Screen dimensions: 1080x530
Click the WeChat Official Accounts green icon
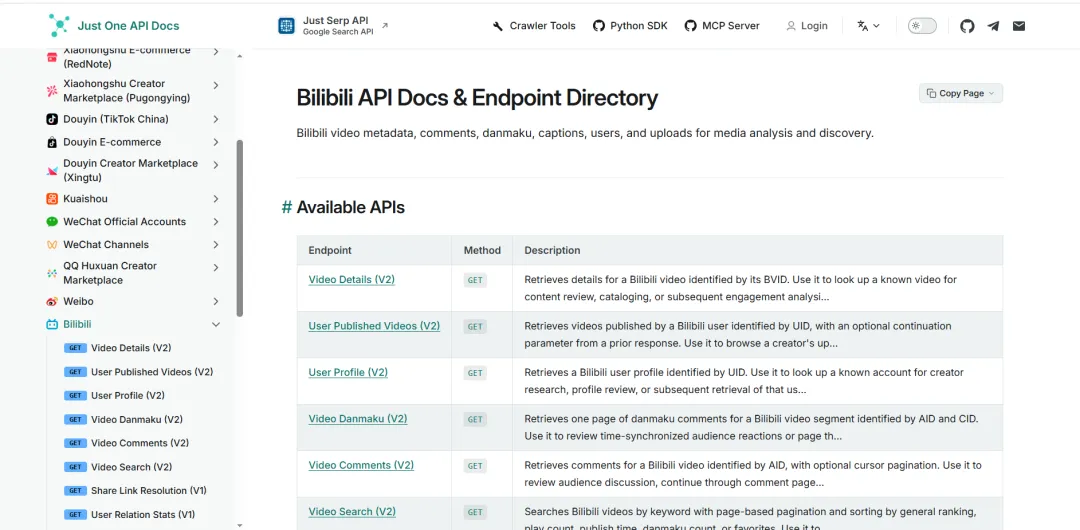click(x=52, y=221)
